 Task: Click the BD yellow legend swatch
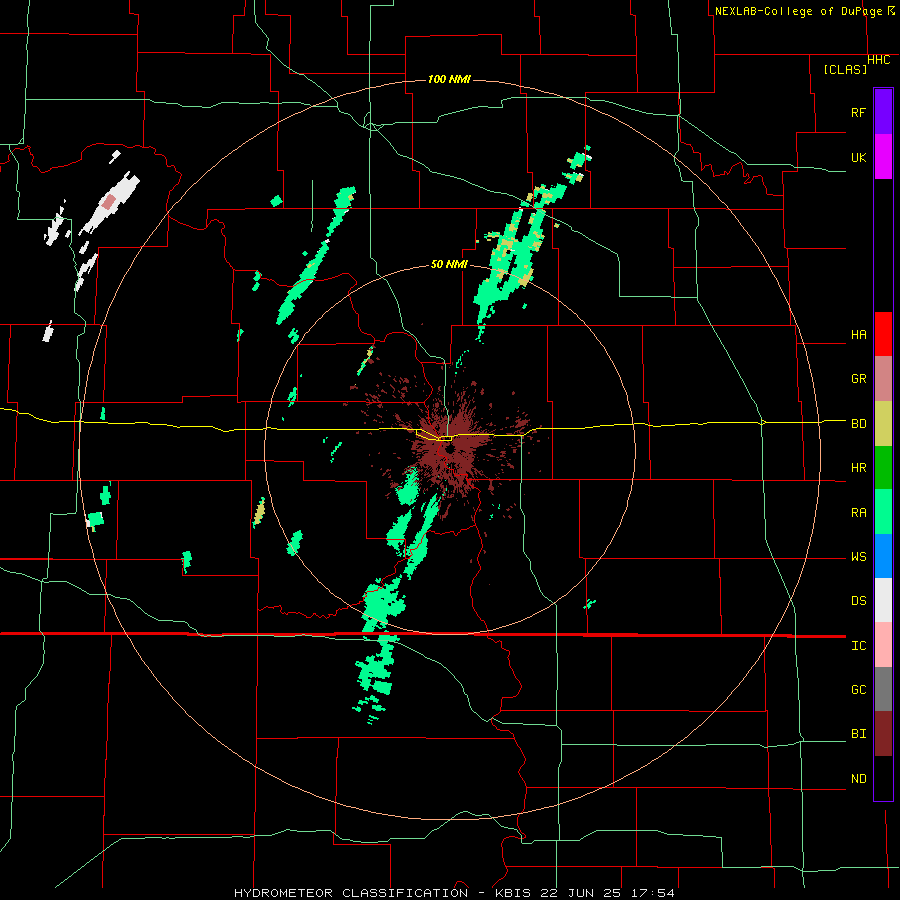click(x=883, y=424)
